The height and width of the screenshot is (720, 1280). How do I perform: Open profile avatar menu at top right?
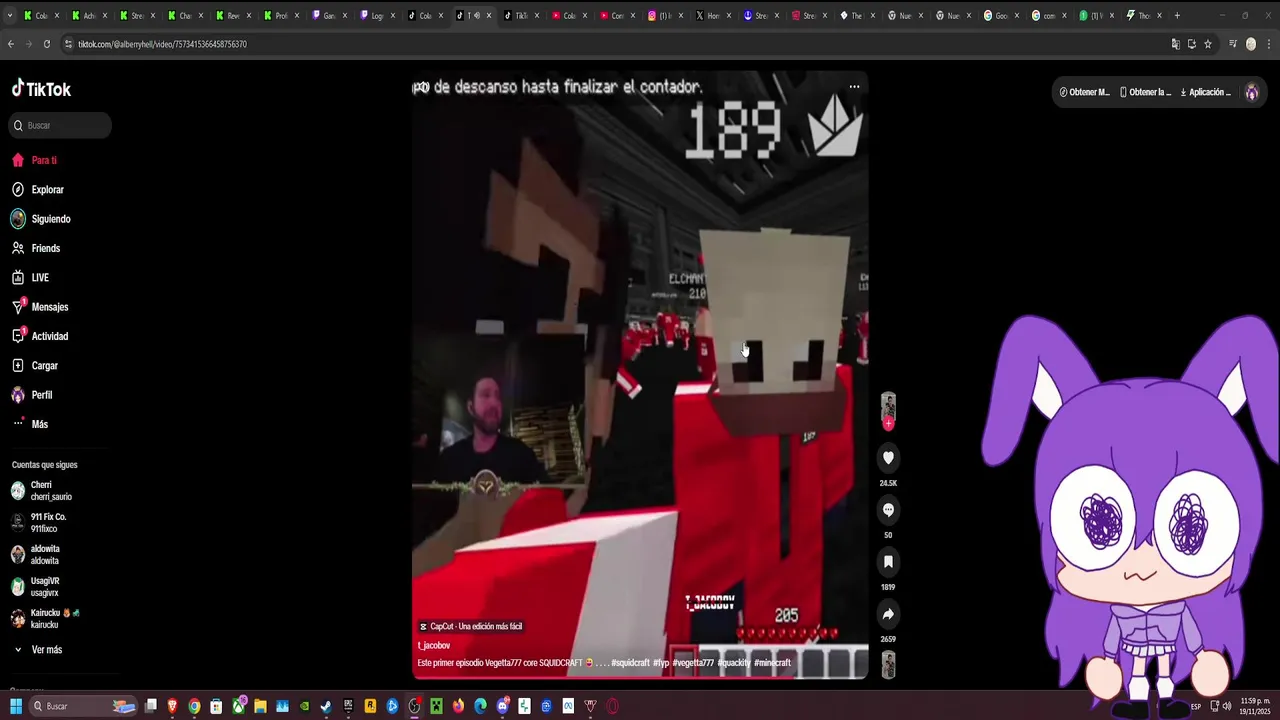[x=1252, y=92]
